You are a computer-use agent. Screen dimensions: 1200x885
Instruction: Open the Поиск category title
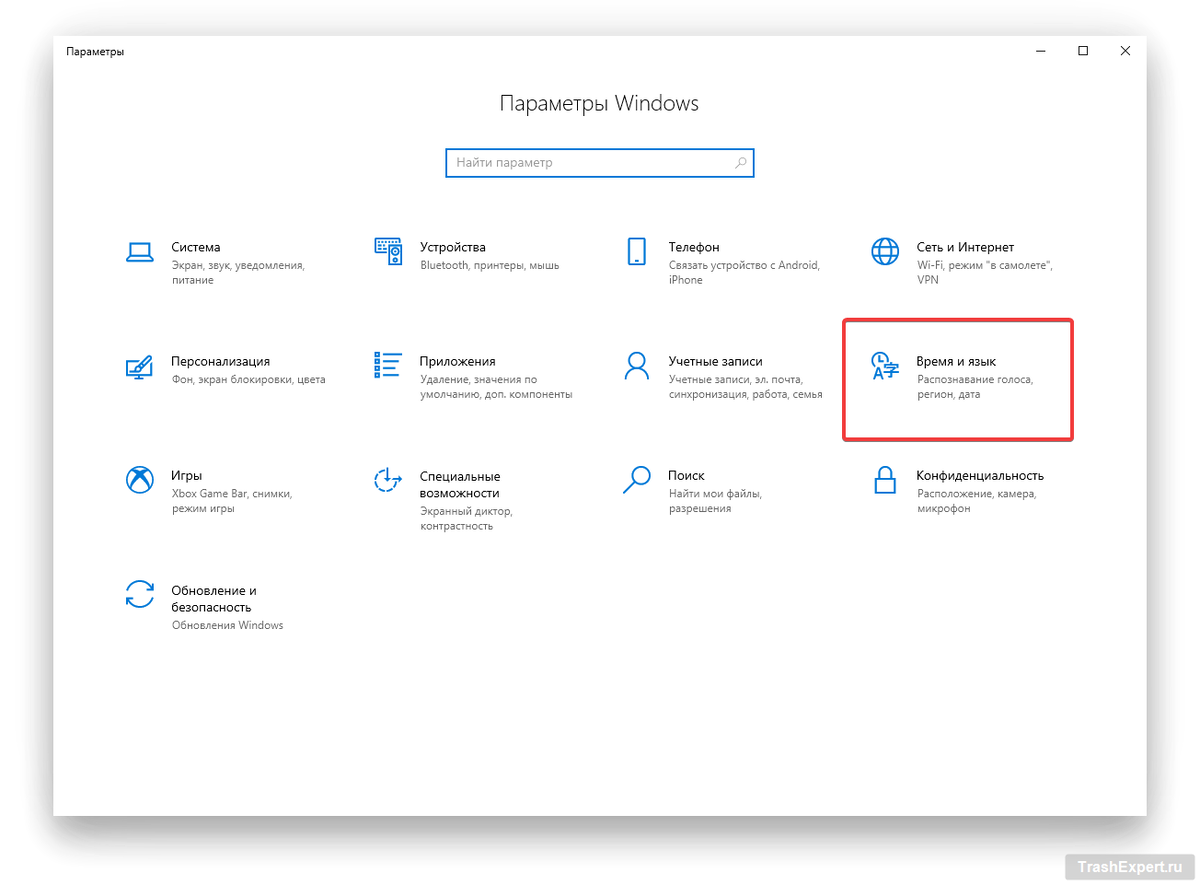click(x=687, y=476)
